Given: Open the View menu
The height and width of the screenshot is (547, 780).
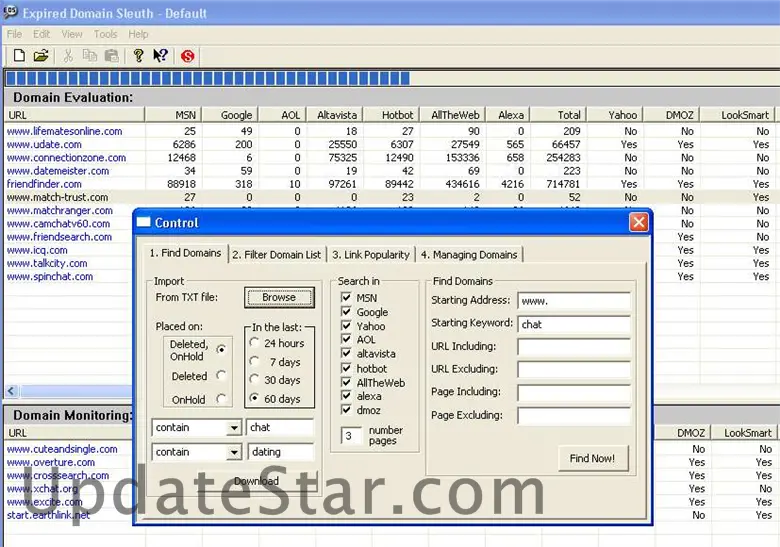Looking at the screenshot, I should click(72, 34).
